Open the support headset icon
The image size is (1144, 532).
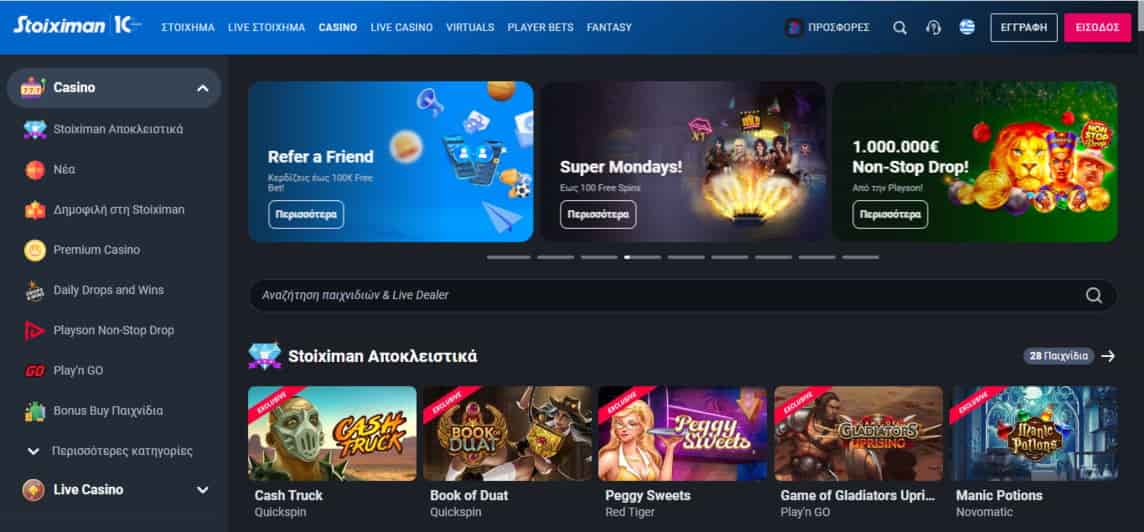coord(933,28)
